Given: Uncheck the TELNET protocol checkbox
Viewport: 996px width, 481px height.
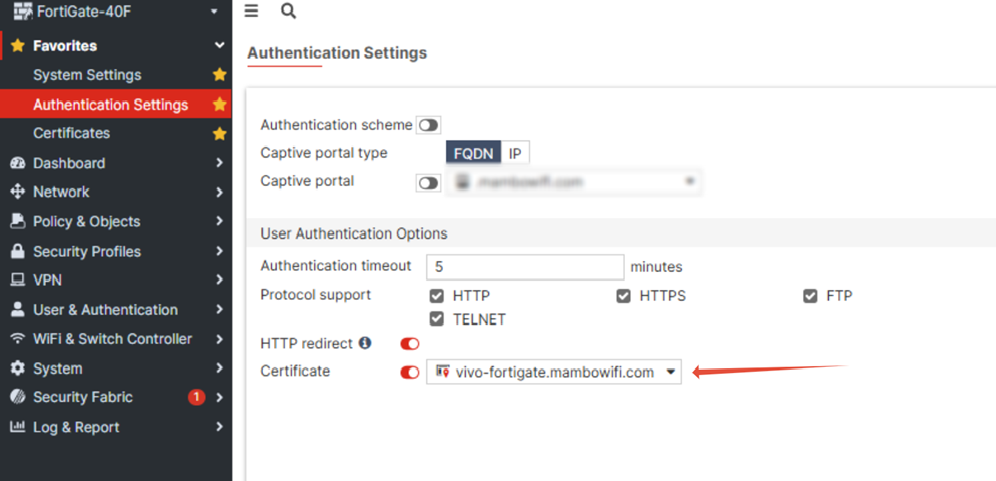Looking at the screenshot, I should pyautogui.click(x=436, y=320).
